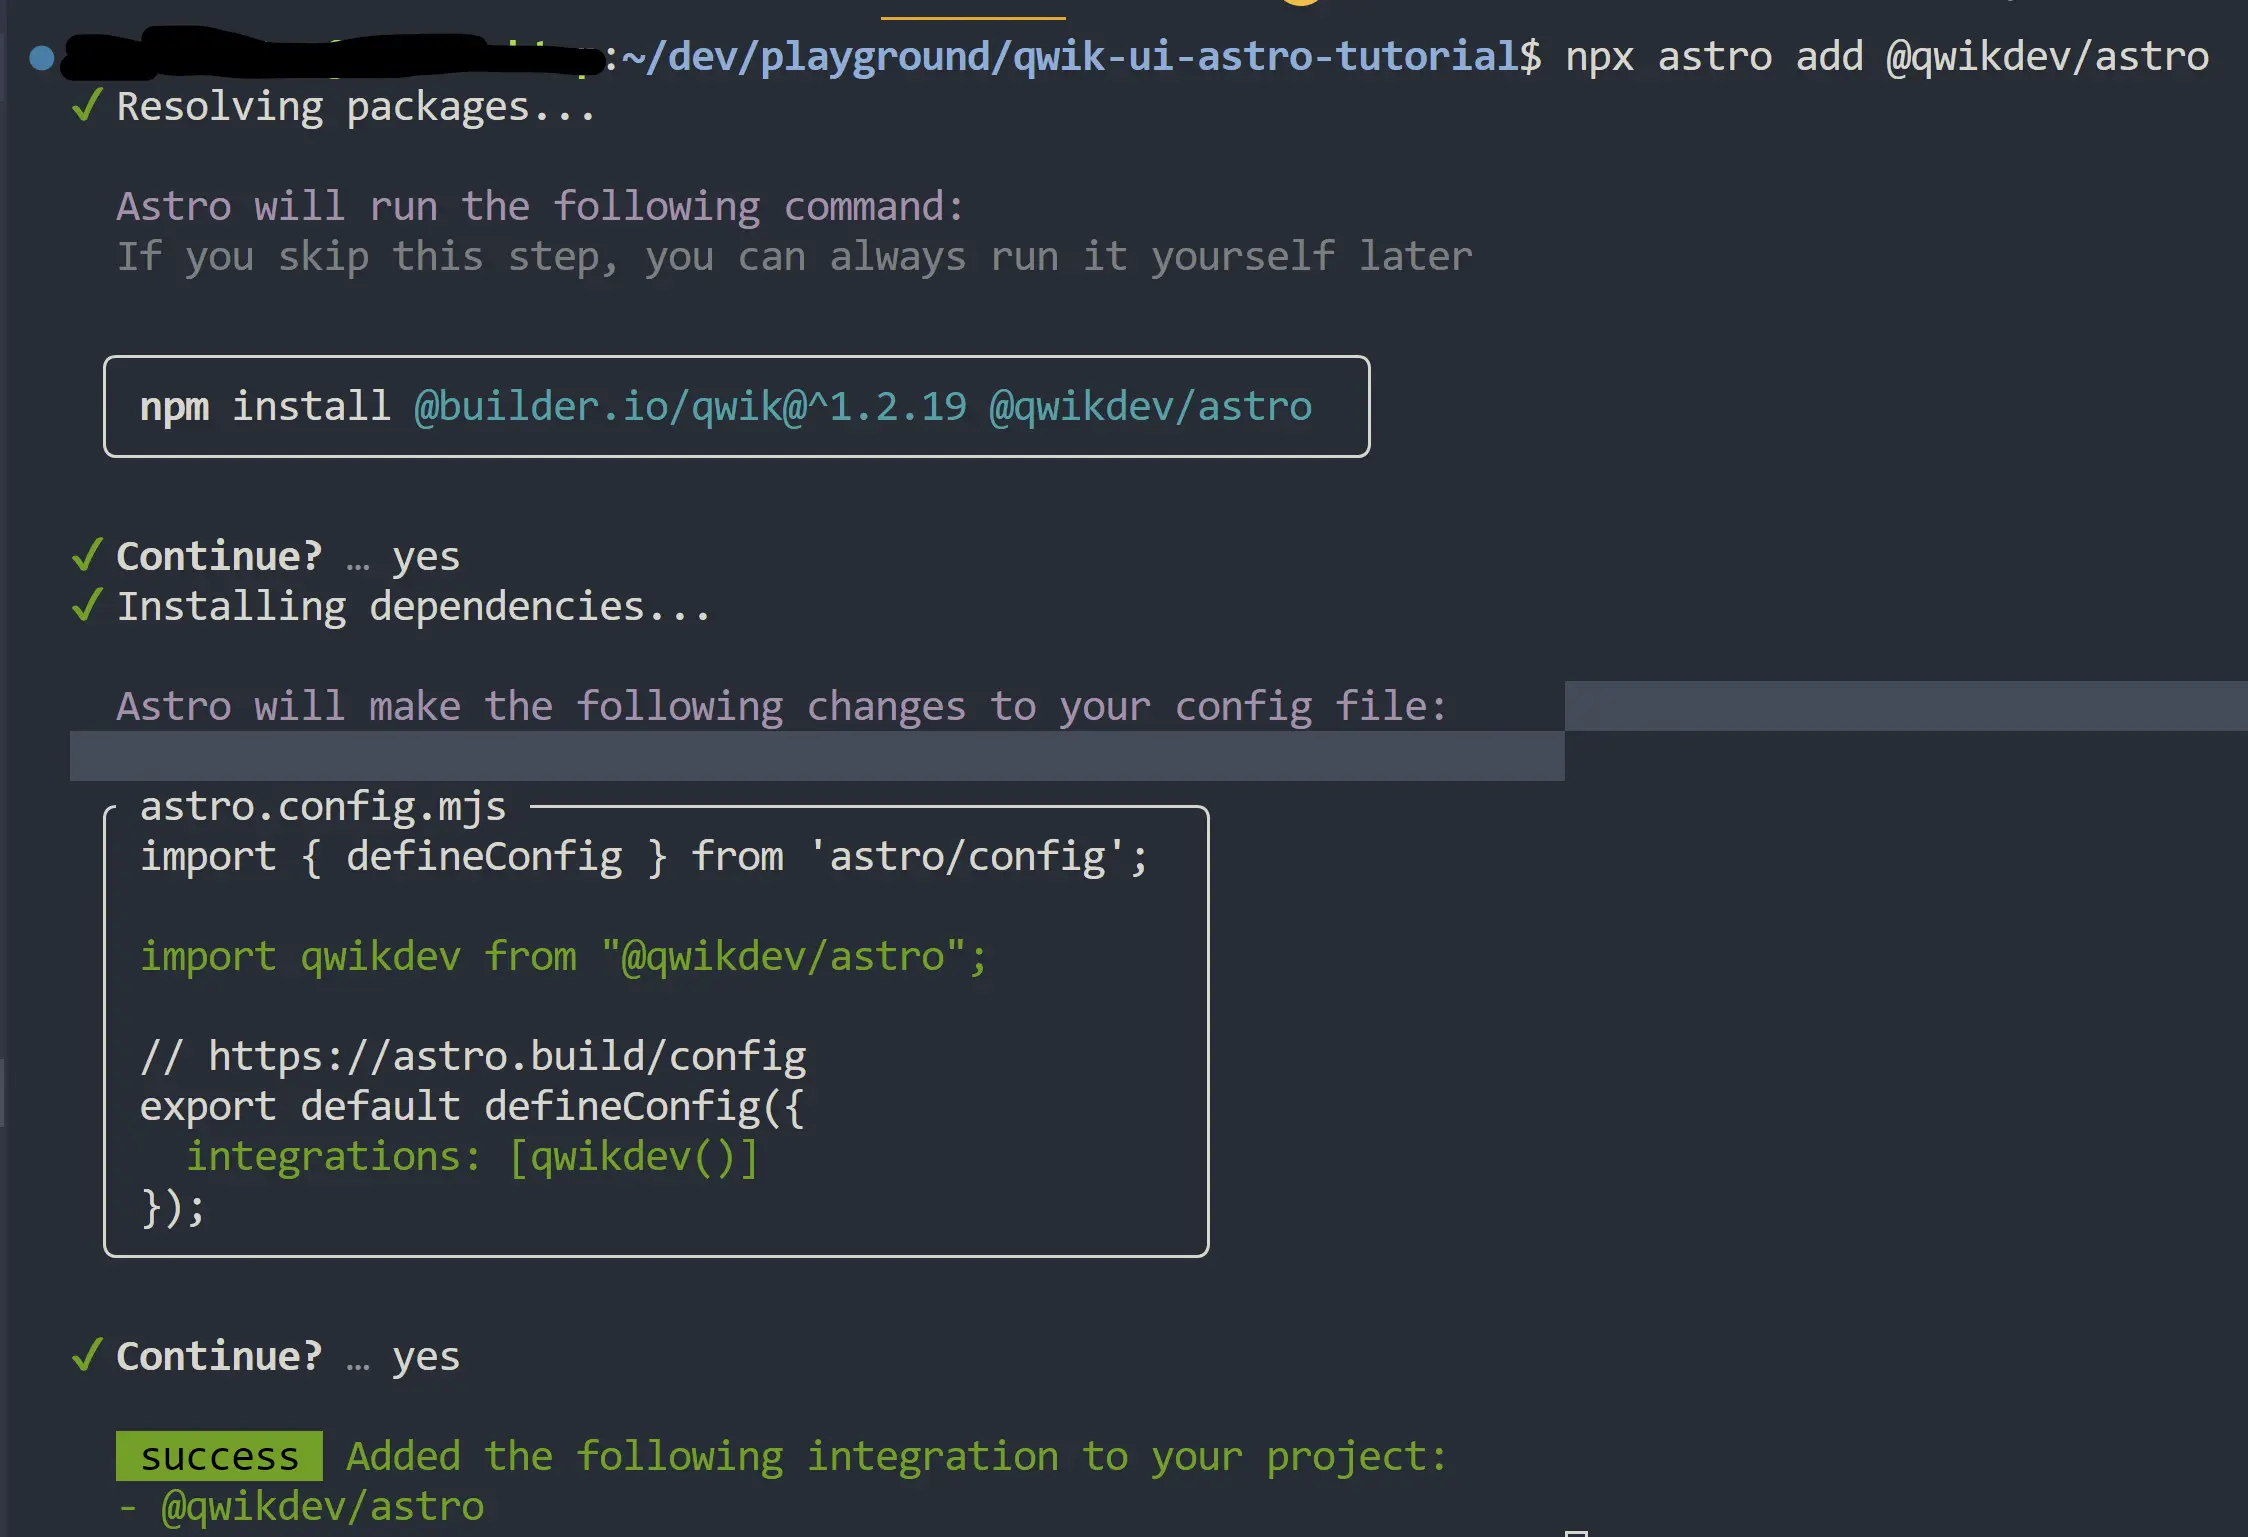Viewport: 2248px width, 1537px height.
Task: Click the "Astro will make the following changes" text
Action: pos(781,706)
